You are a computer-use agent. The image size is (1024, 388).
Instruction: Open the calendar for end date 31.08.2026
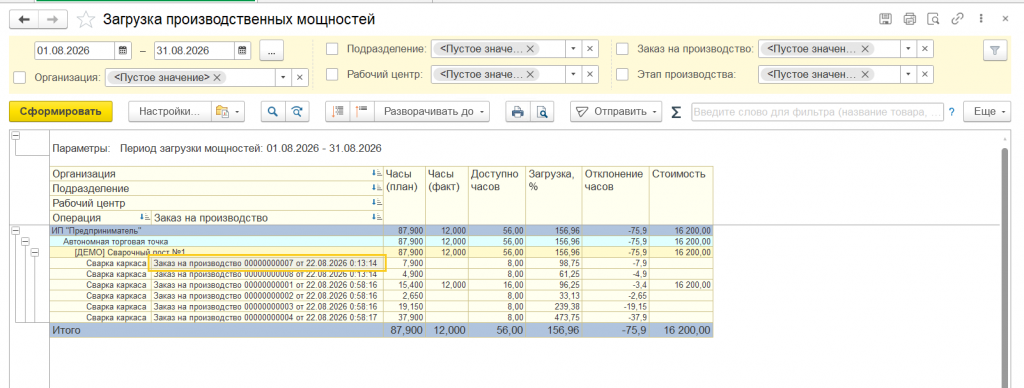click(242, 50)
